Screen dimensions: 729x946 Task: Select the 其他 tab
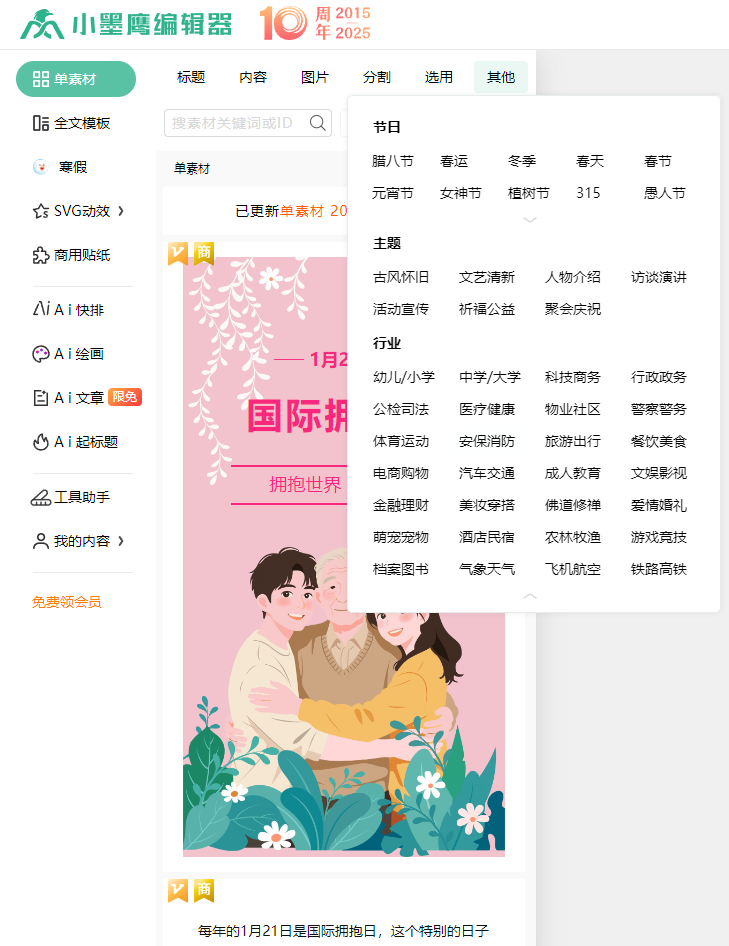[501, 77]
